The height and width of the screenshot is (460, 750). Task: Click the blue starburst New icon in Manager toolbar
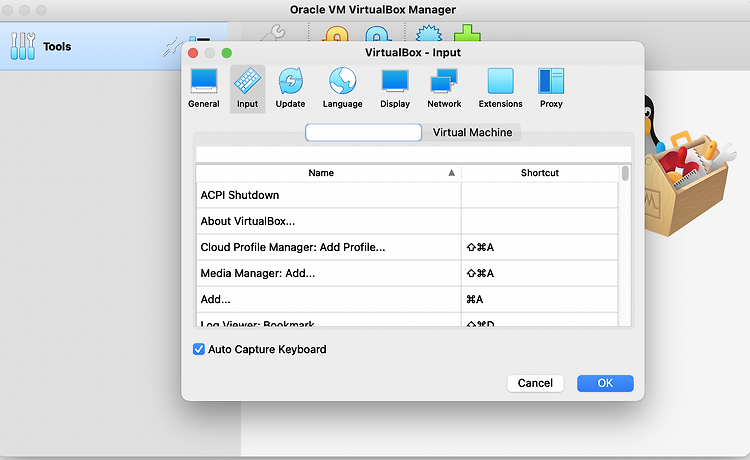coord(429,33)
